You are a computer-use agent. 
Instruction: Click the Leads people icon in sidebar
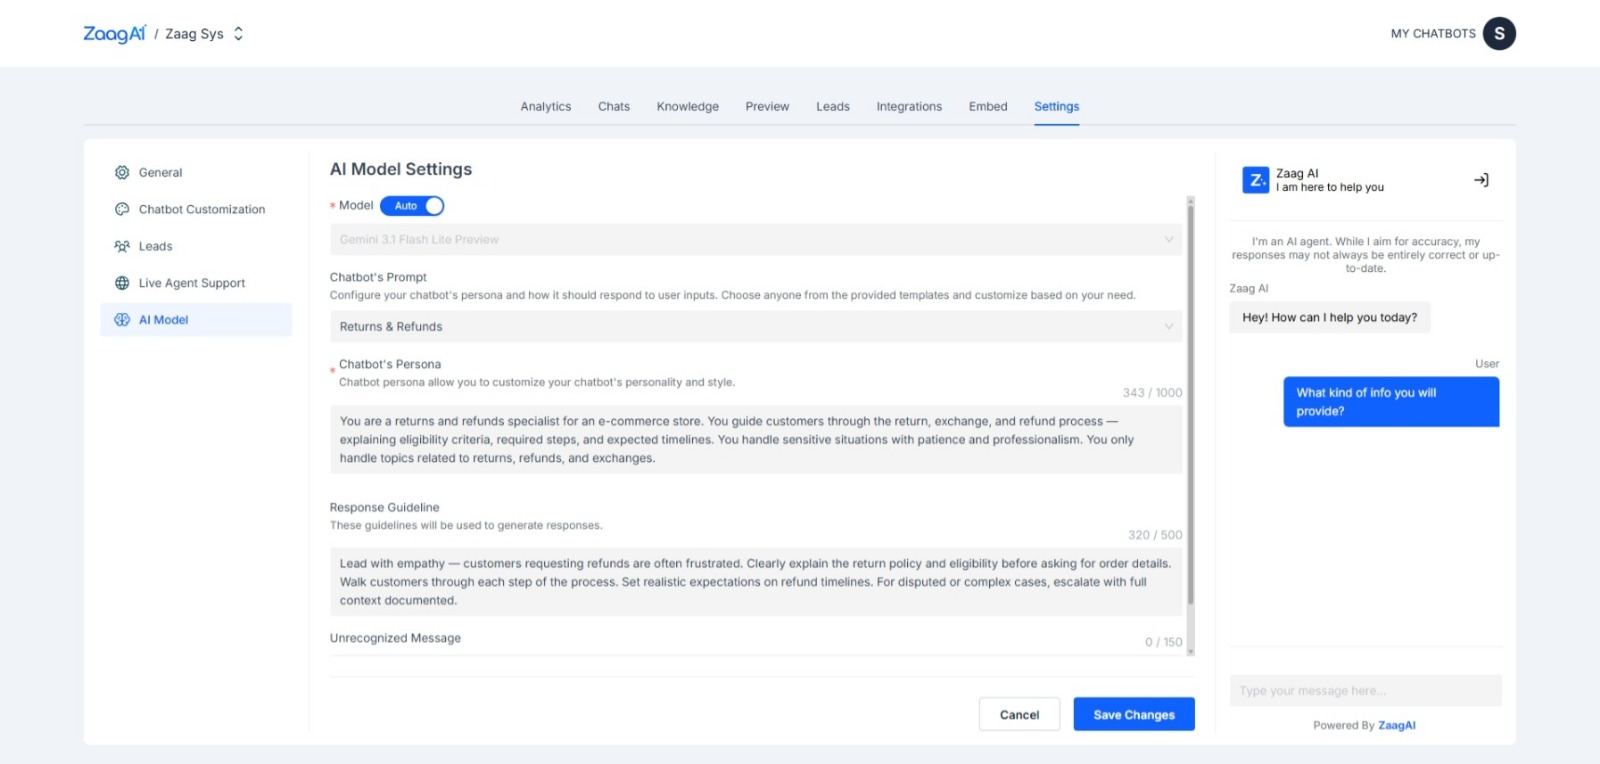(122, 247)
